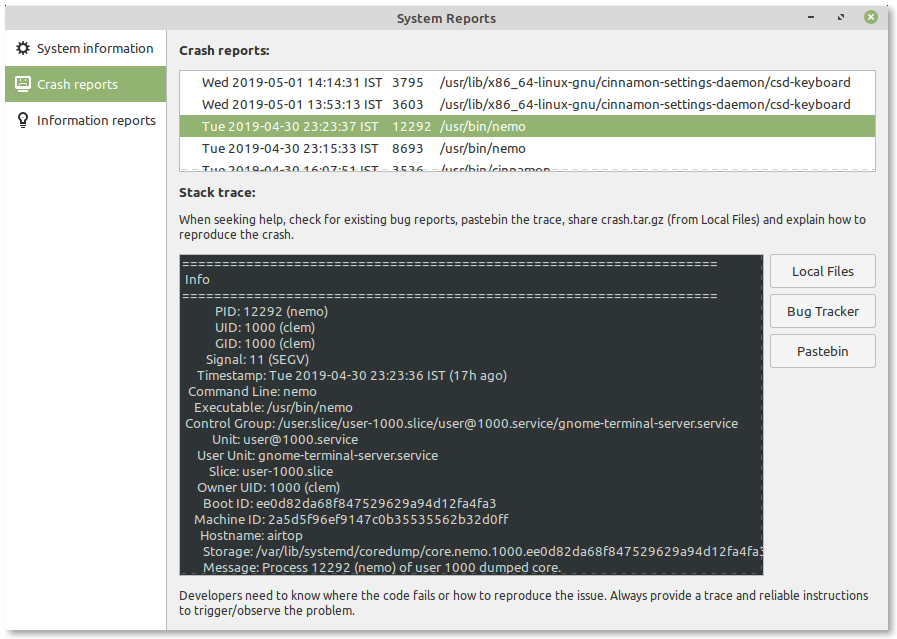Click the lightbulb icon beside Information reports
The height and width of the screenshot is (639, 897).
click(x=22, y=119)
